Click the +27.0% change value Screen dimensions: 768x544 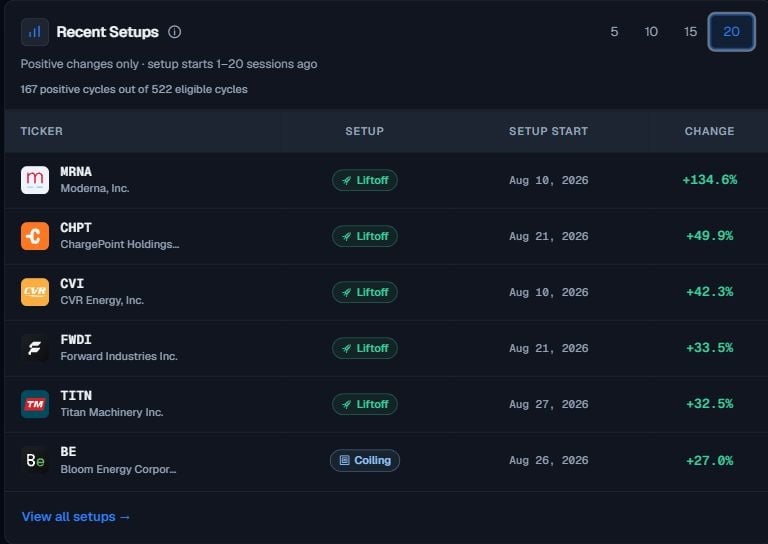pos(710,460)
